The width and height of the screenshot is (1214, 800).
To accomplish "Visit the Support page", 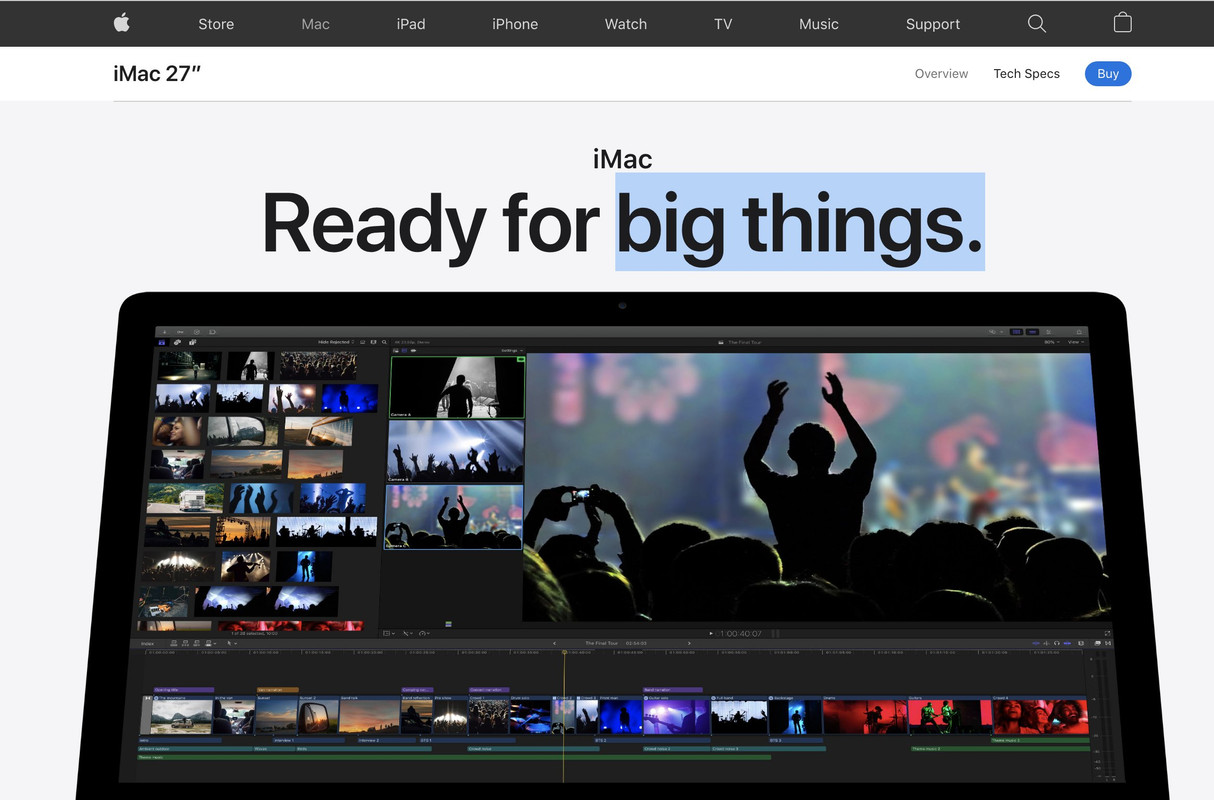I will [x=933, y=24].
